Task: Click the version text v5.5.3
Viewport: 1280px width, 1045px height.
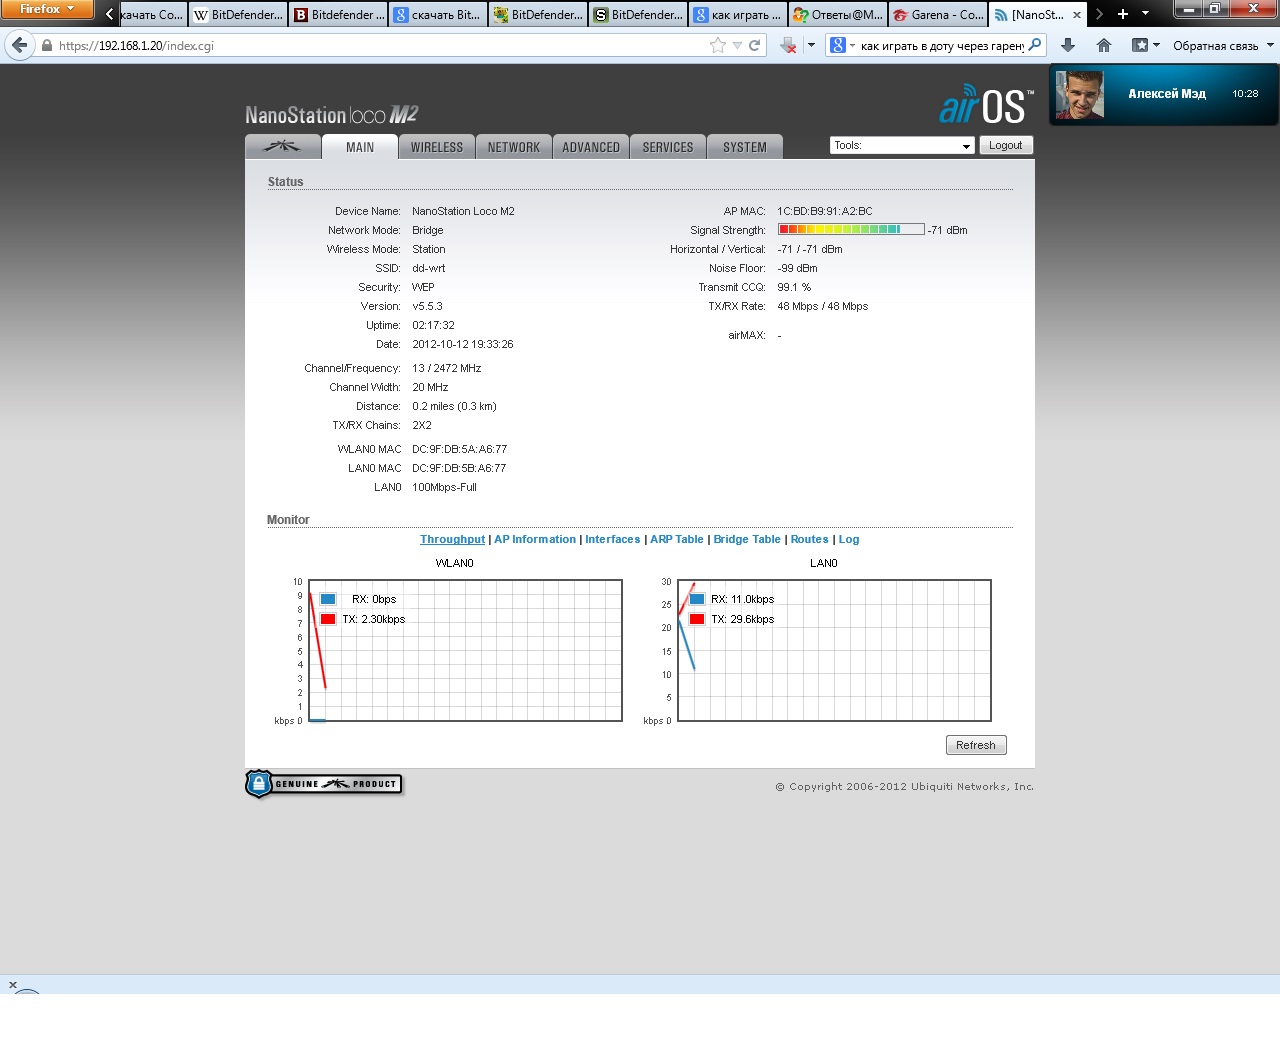Action: click(427, 306)
